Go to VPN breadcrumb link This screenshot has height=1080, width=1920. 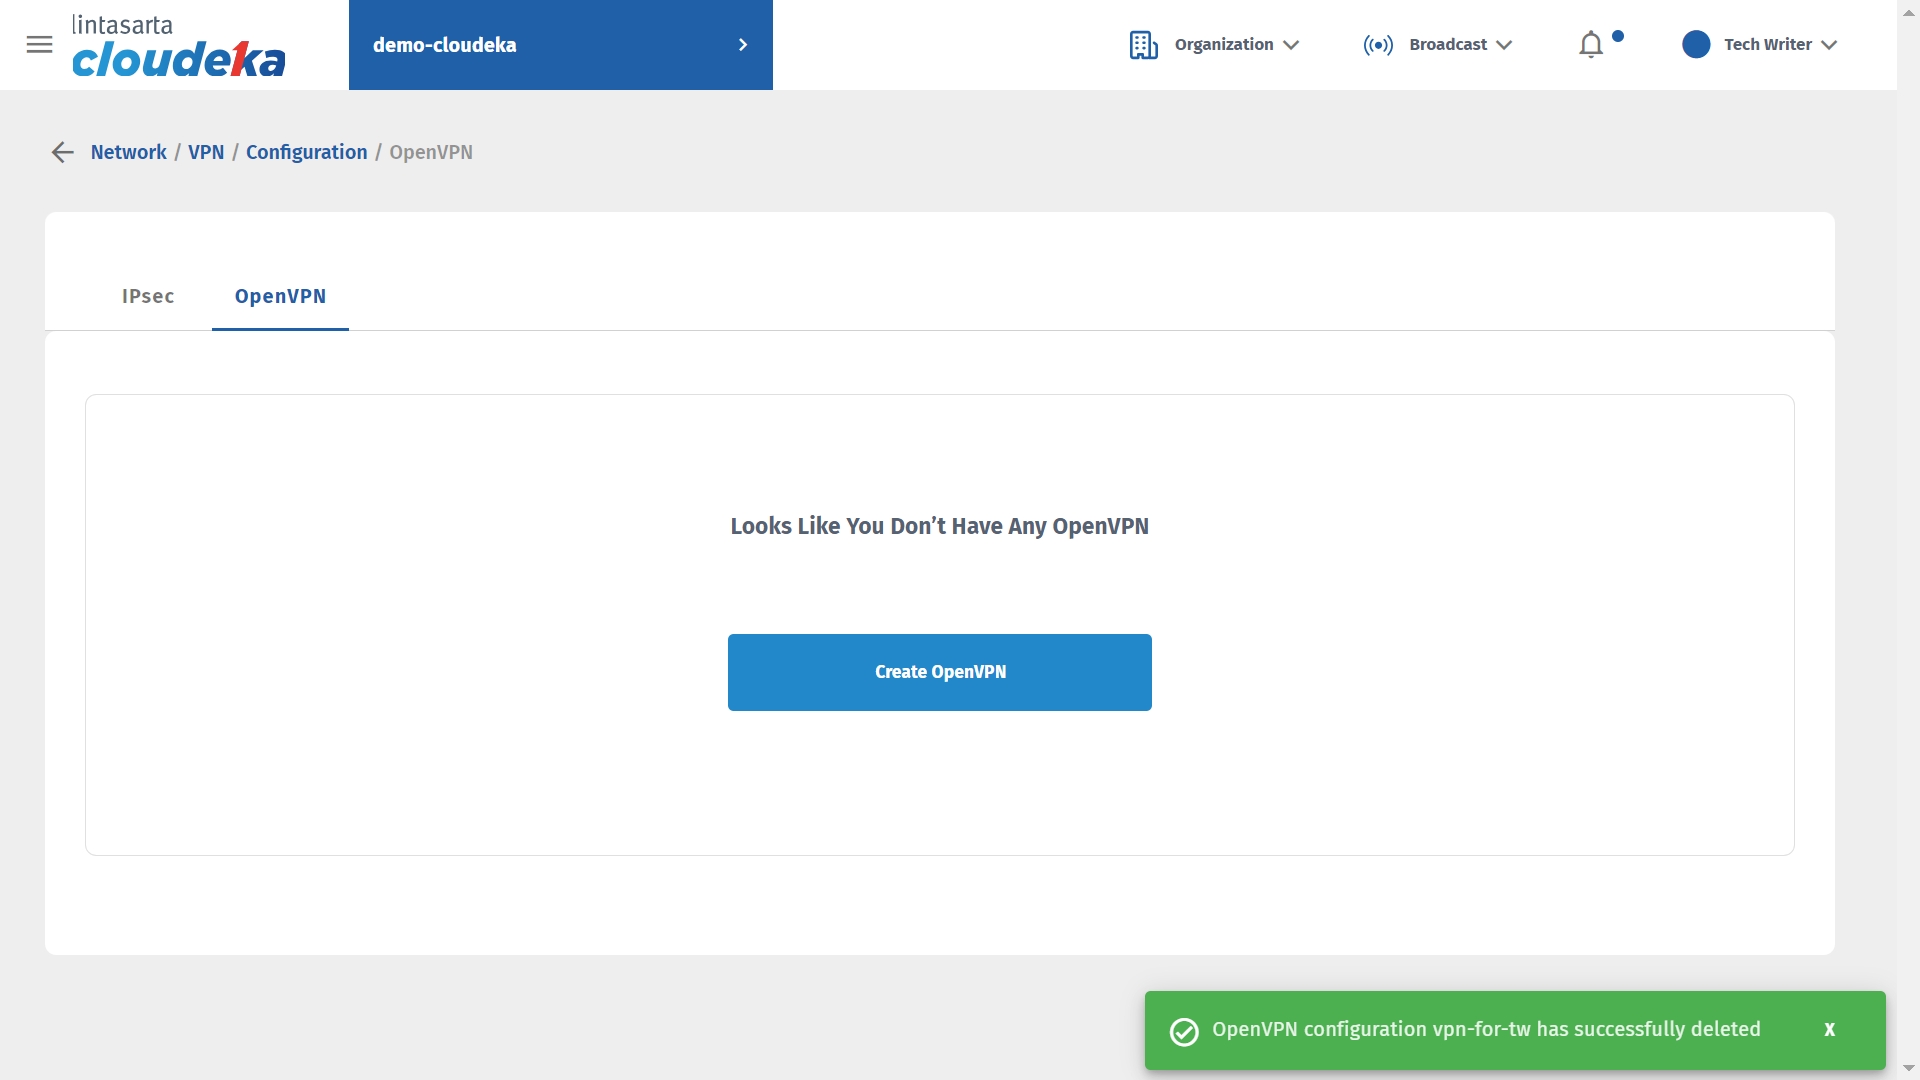pyautogui.click(x=206, y=152)
